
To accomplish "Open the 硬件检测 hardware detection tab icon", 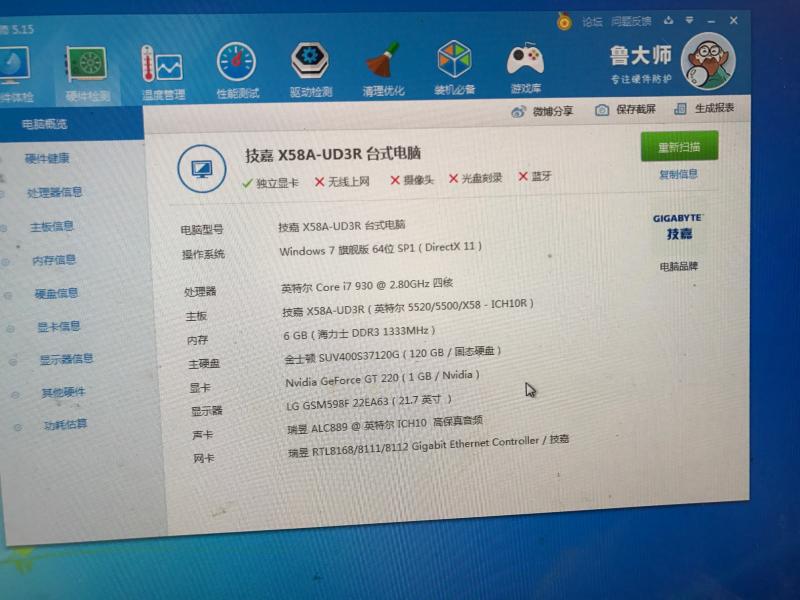I will (x=87, y=64).
